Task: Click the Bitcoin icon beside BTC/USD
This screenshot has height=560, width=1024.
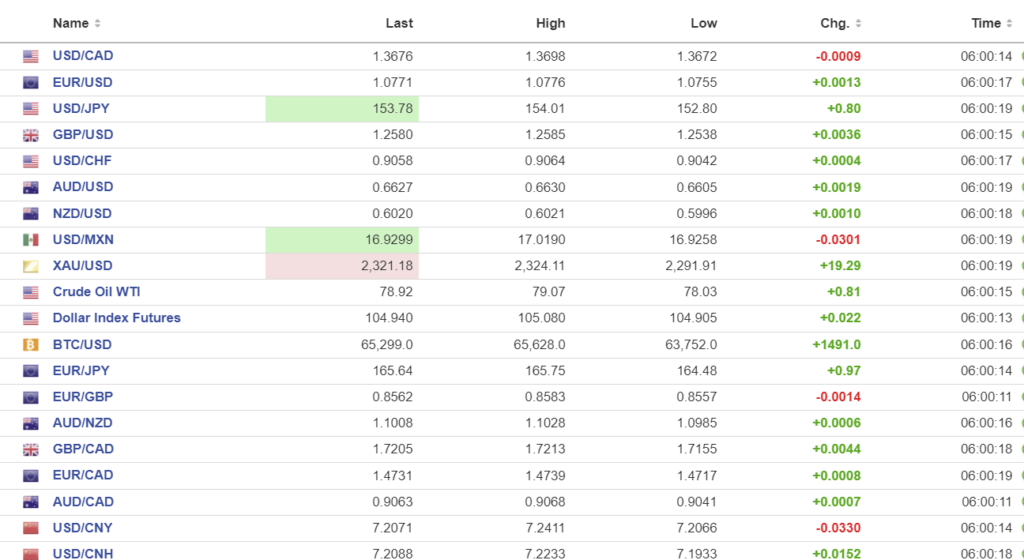Action: pyautogui.click(x=30, y=344)
